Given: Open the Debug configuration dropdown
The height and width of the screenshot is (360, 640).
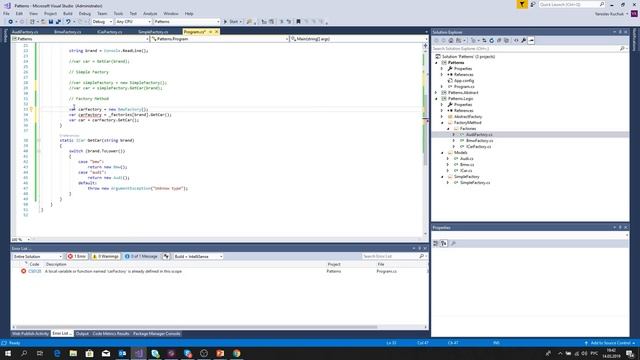Looking at the screenshot, I should [102, 22].
